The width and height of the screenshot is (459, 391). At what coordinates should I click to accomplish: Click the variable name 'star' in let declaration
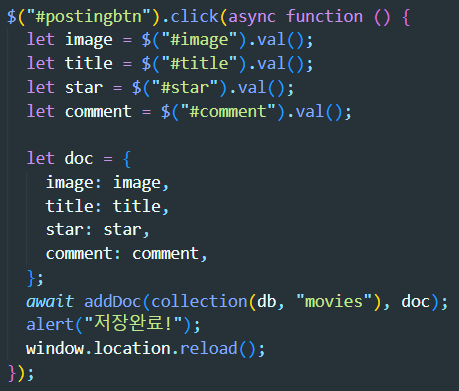84,87
